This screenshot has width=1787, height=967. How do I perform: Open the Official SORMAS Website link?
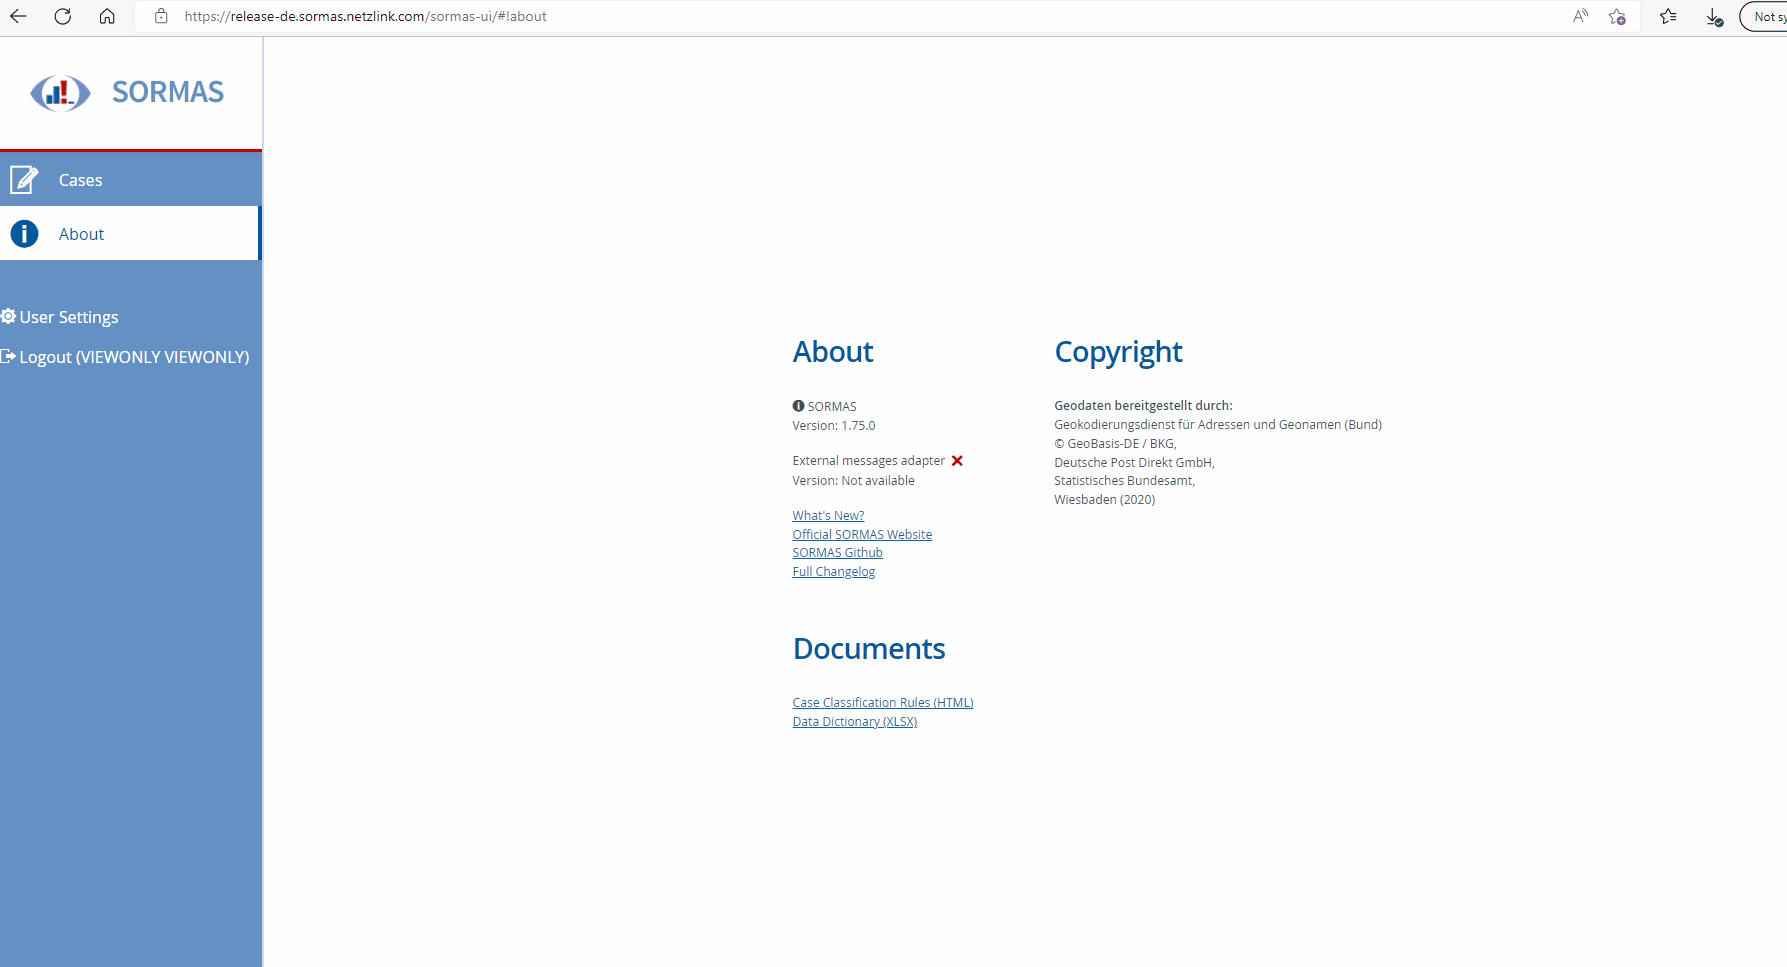pos(862,533)
